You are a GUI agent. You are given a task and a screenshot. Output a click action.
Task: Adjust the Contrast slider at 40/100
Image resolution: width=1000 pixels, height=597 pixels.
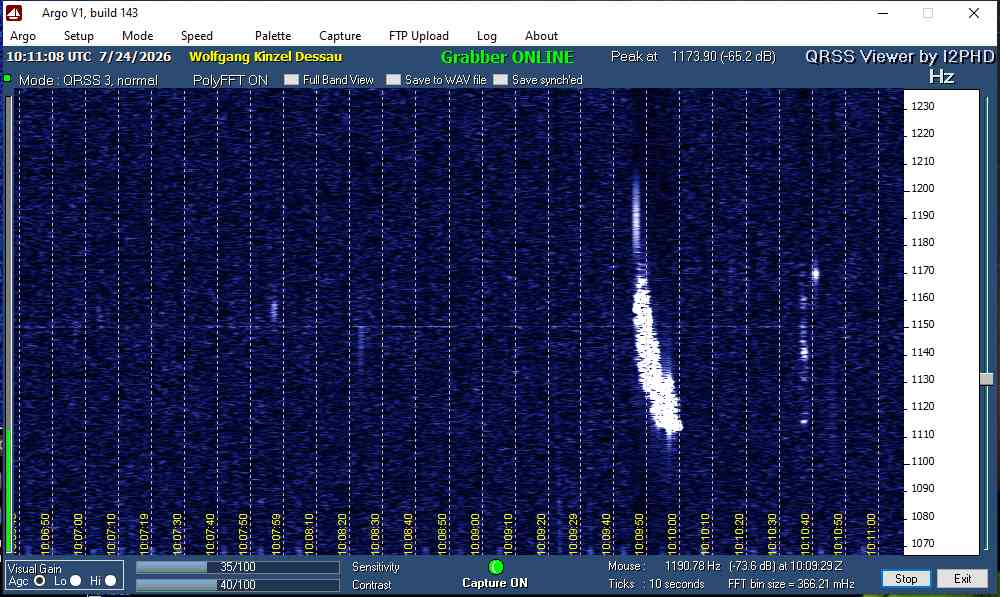click(x=237, y=584)
